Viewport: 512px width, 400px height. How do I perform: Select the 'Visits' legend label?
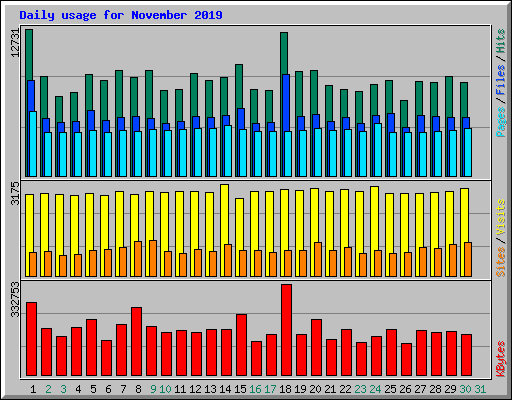[501, 218]
